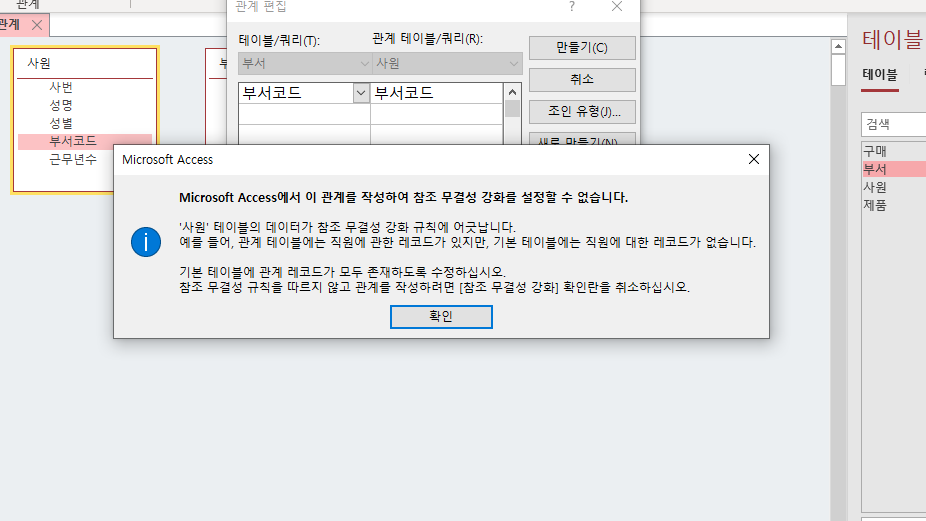Close the Microsoft Access message box
This screenshot has height=521, width=926.
pos(753,159)
